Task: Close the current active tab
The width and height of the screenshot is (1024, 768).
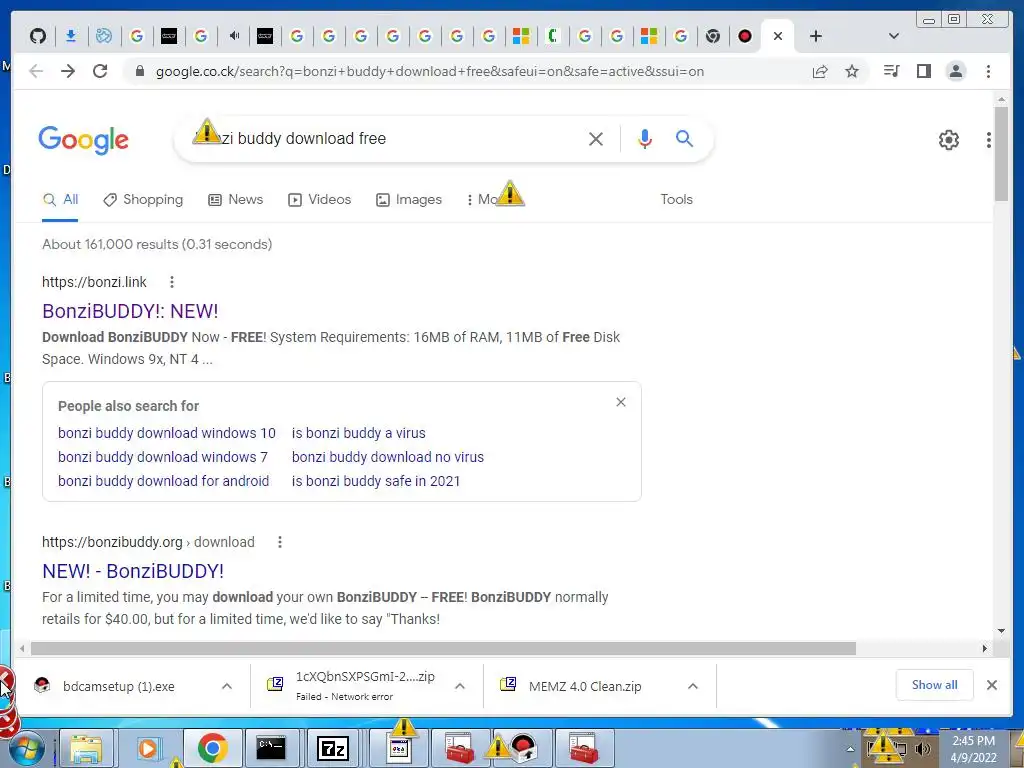Action: point(777,36)
